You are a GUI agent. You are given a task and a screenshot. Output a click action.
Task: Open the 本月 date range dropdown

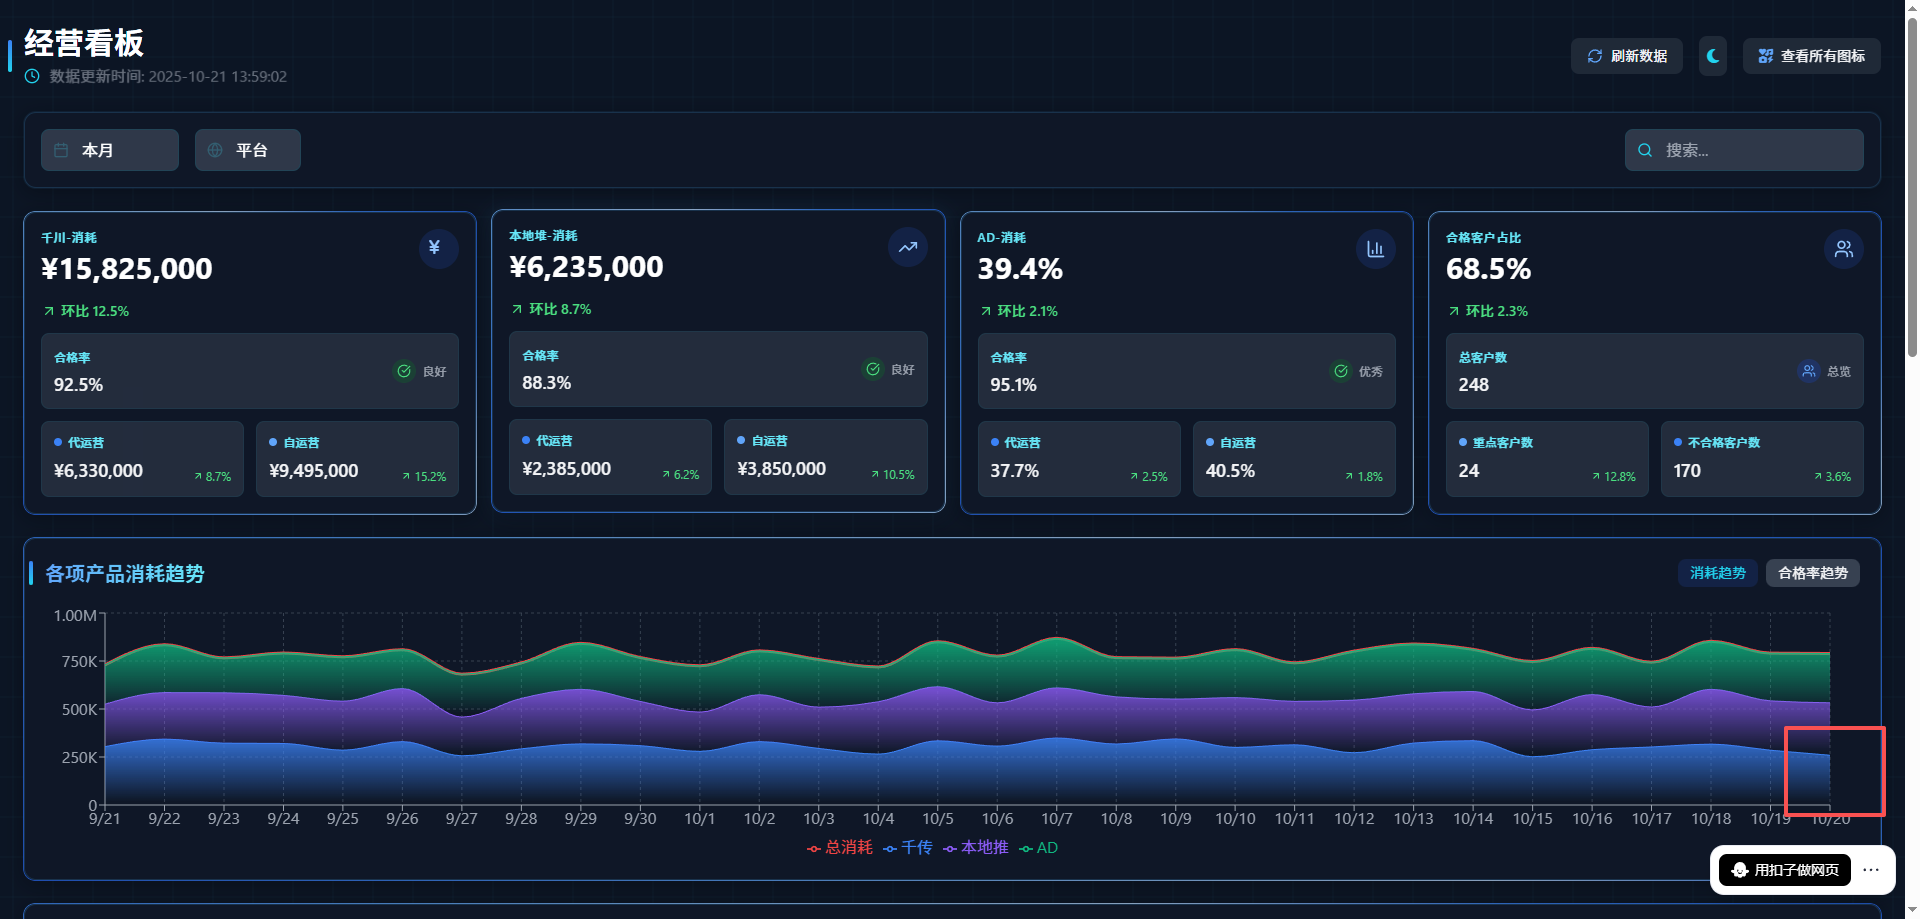[x=110, y=150]
